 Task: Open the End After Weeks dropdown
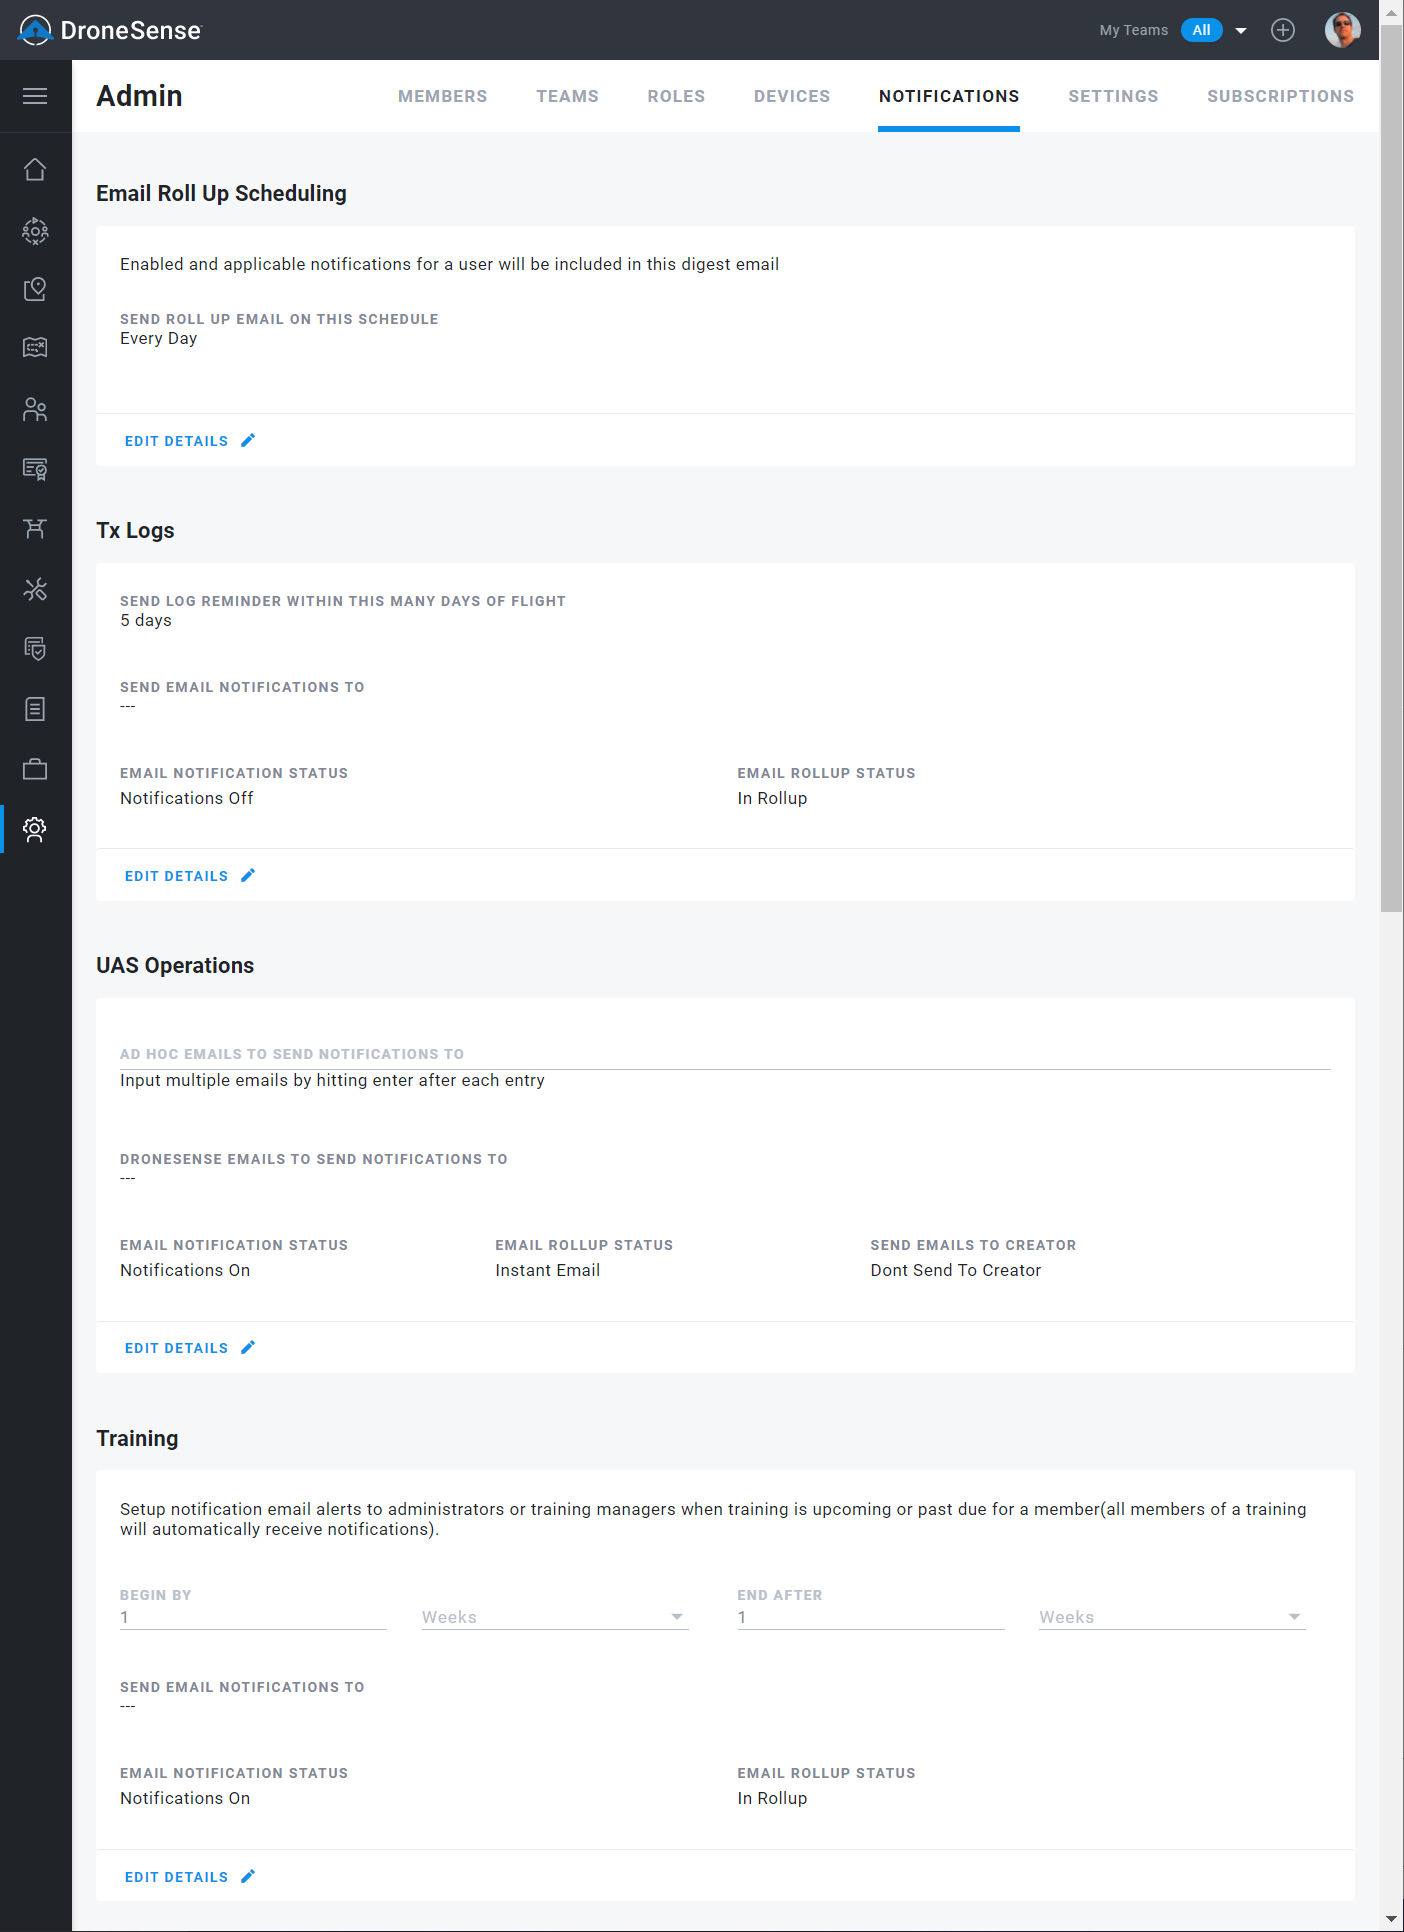pos(1172,1617)
